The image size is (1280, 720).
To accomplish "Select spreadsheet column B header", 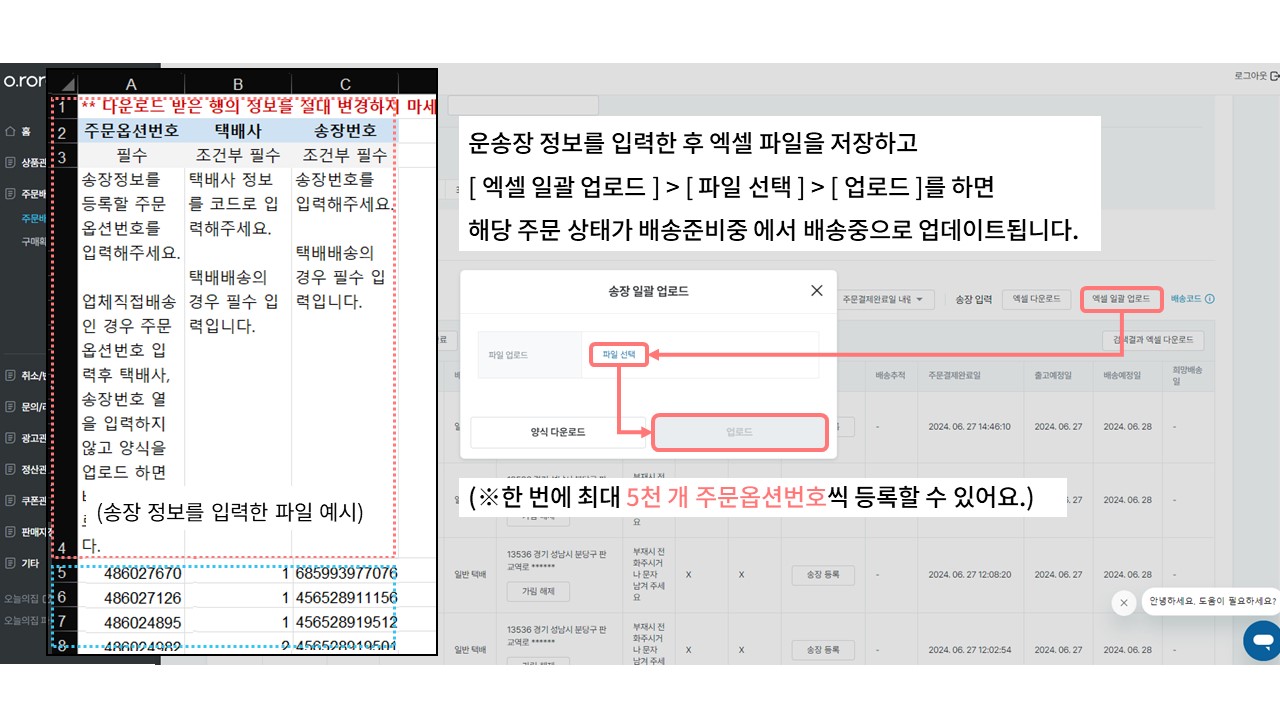I will (238, 84).
